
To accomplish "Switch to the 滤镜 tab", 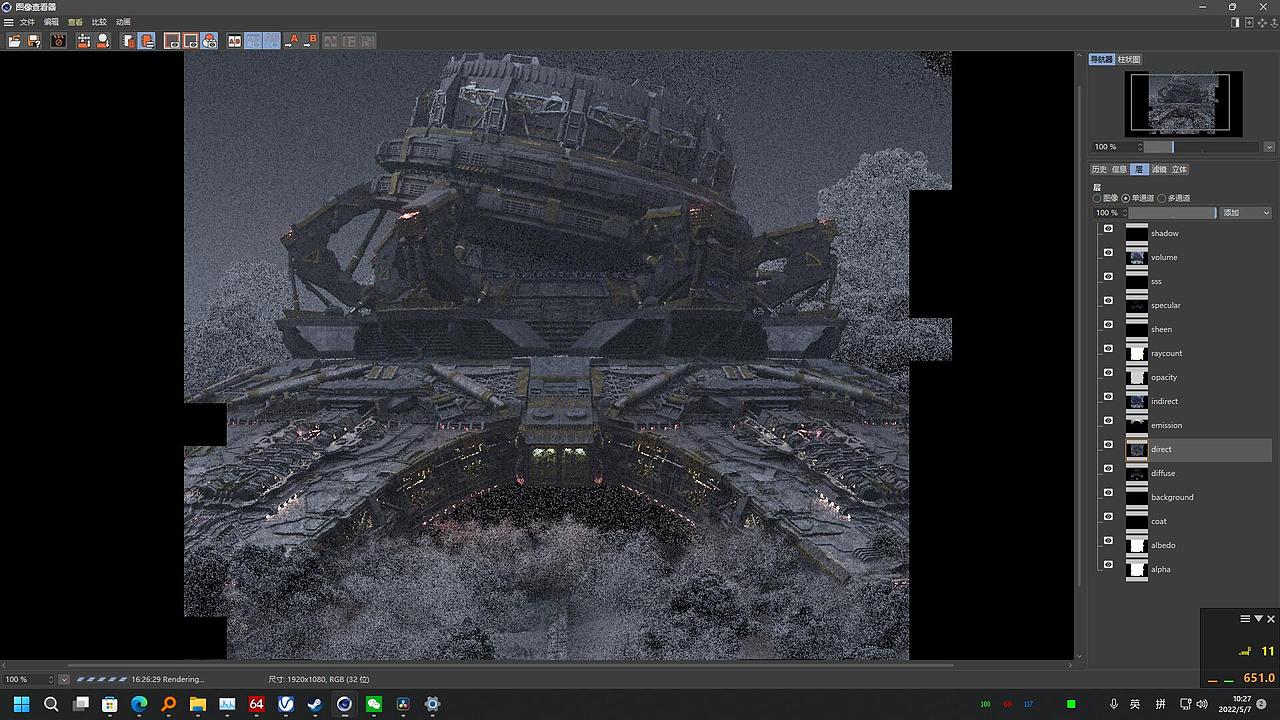I will click(1159, 170).
